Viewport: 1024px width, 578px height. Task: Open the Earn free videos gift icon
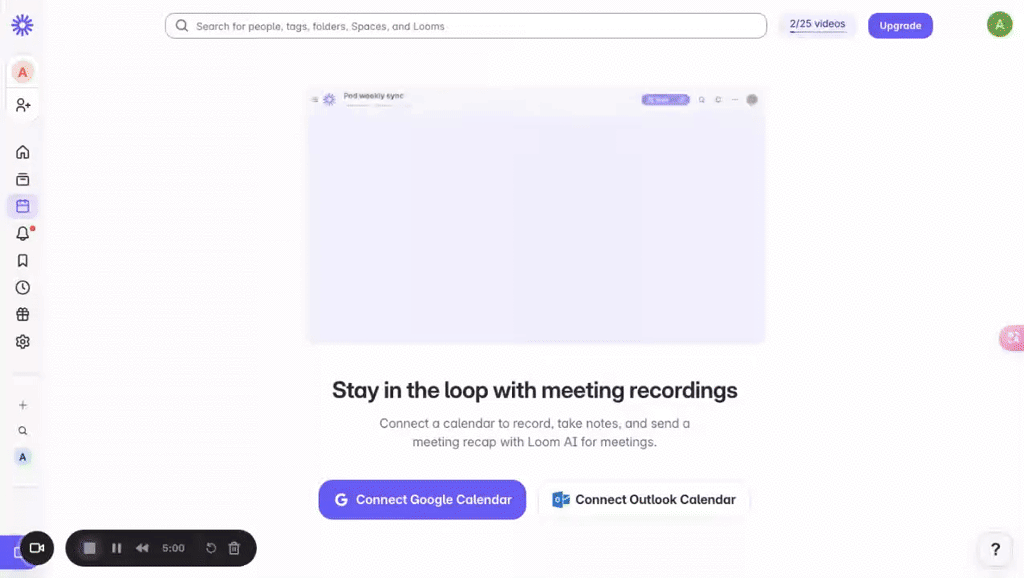(x=23, y=315)
